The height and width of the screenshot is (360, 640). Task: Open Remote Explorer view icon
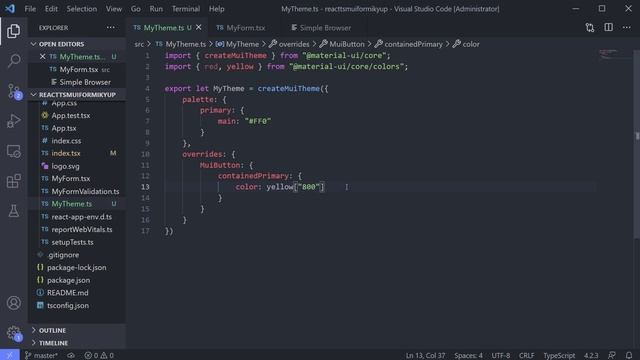coord(13,151)
